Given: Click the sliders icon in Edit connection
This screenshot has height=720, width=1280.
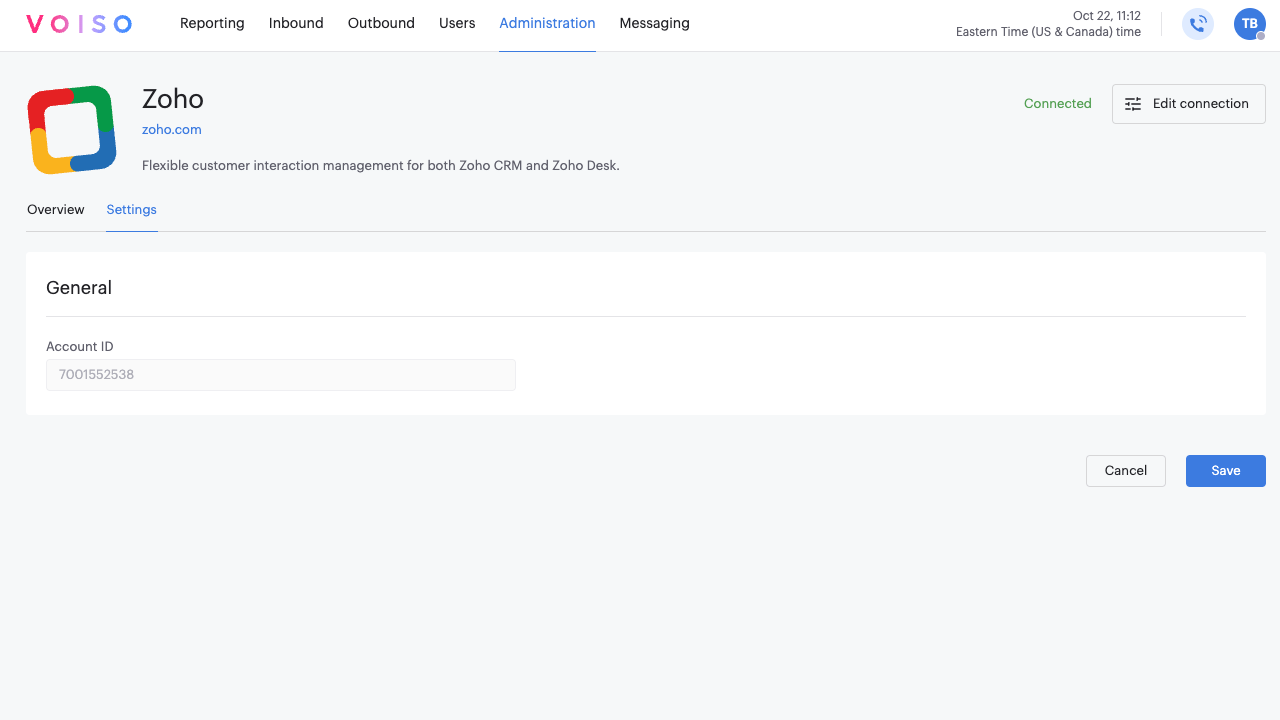Looking at the screenshot, I should tap(1133, 104).
